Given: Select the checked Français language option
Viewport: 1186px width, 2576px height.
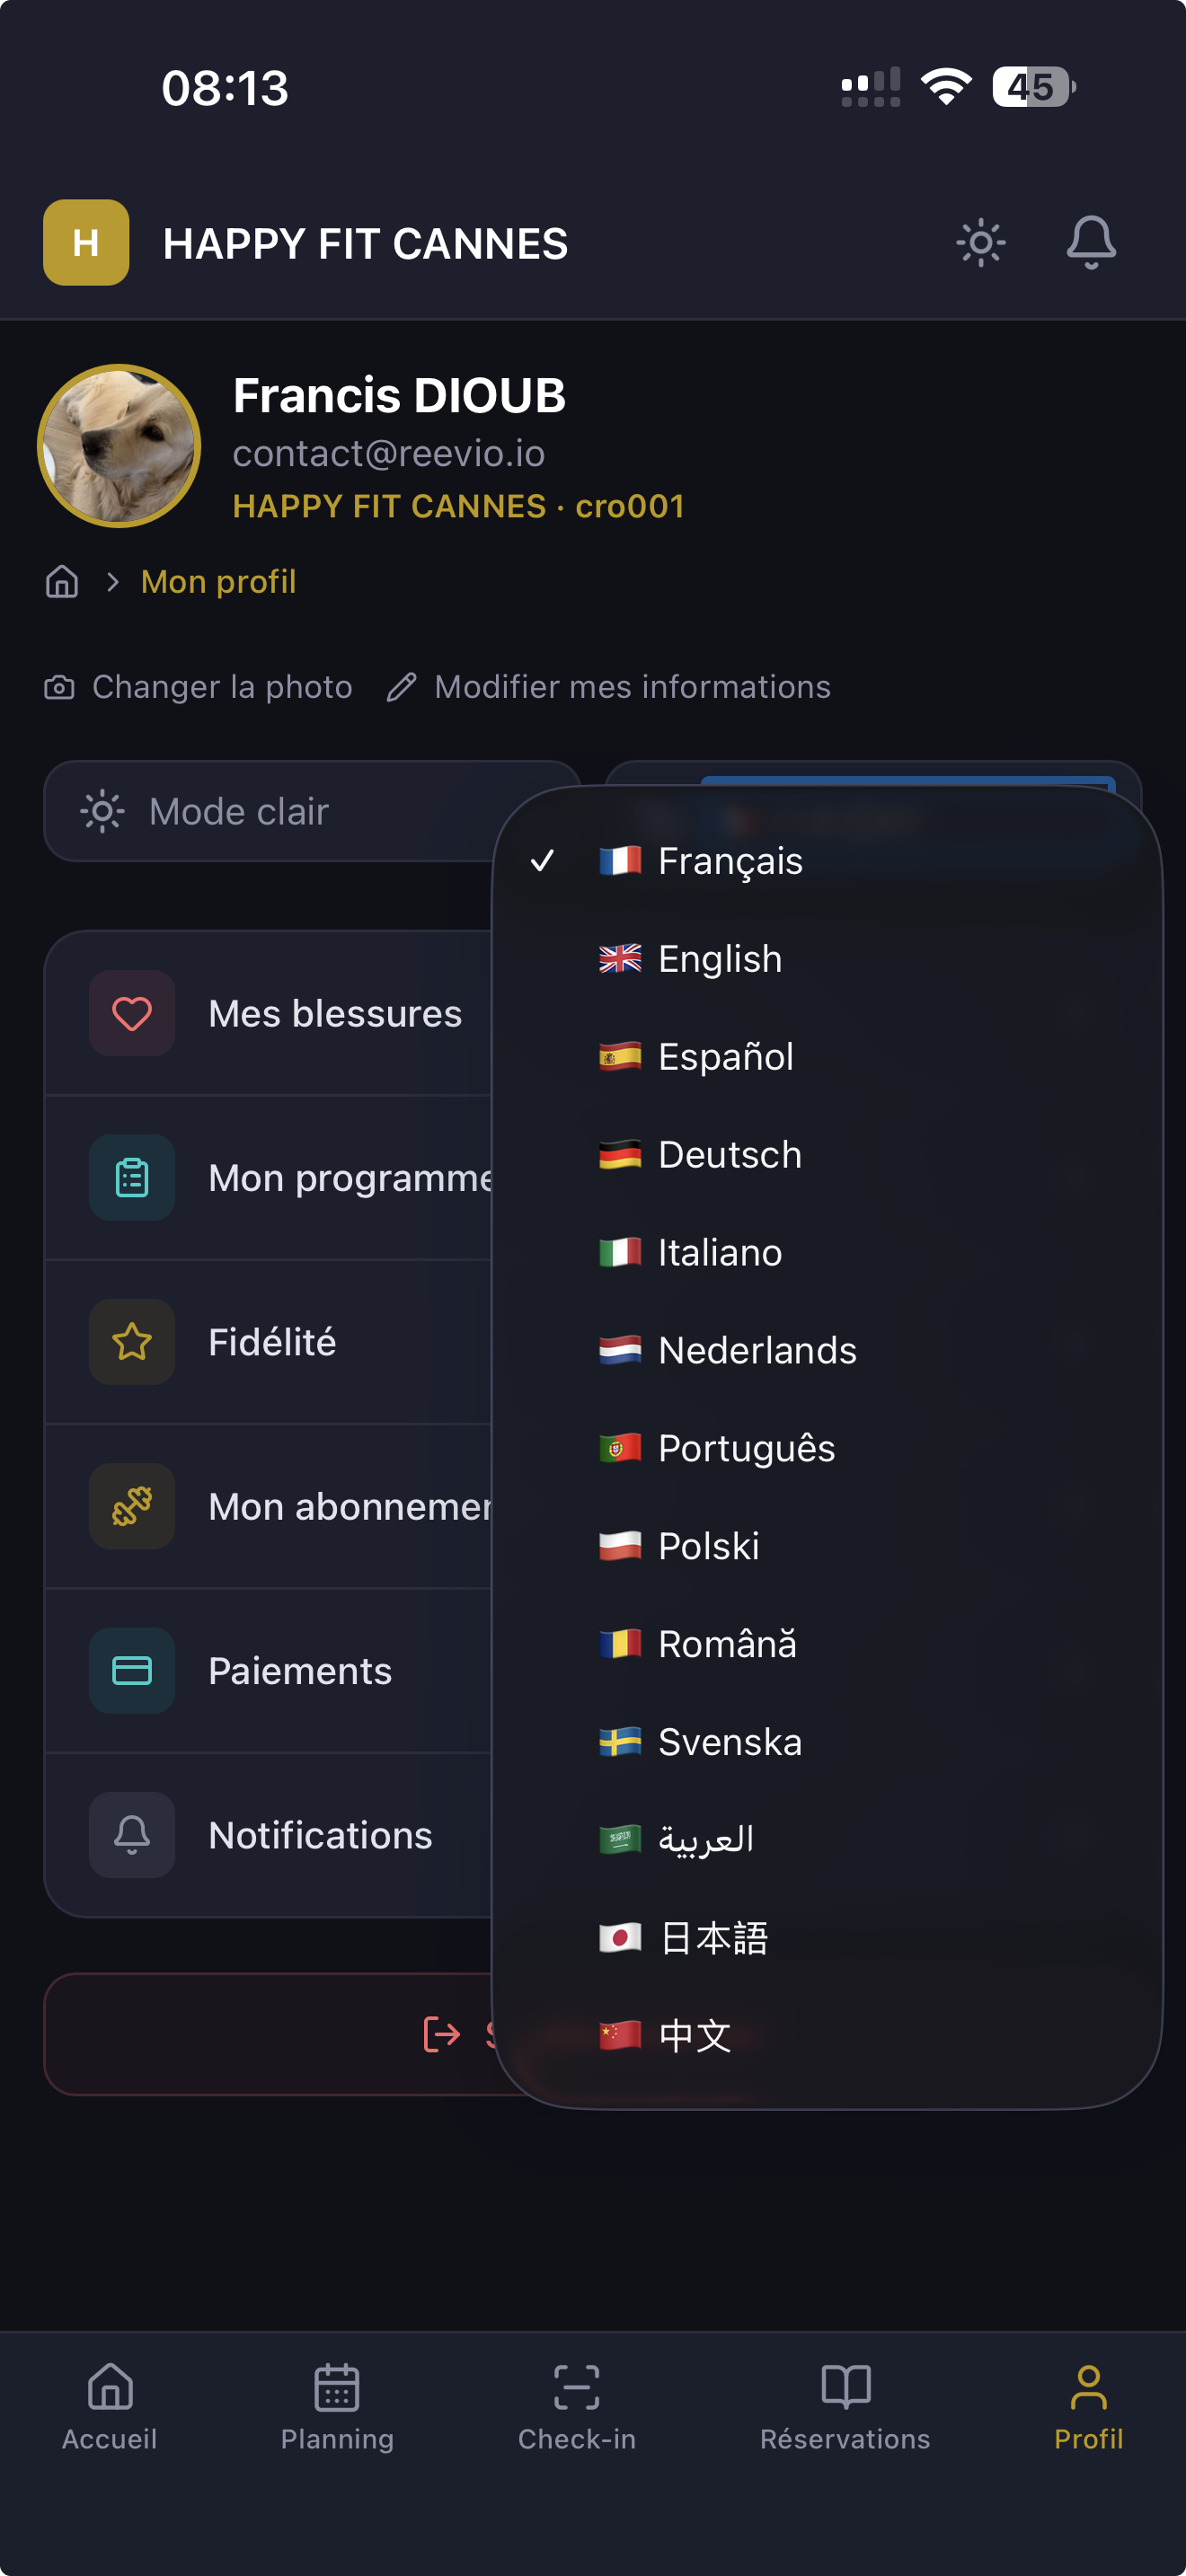Looking at the screenshot, I should [730, 861].
